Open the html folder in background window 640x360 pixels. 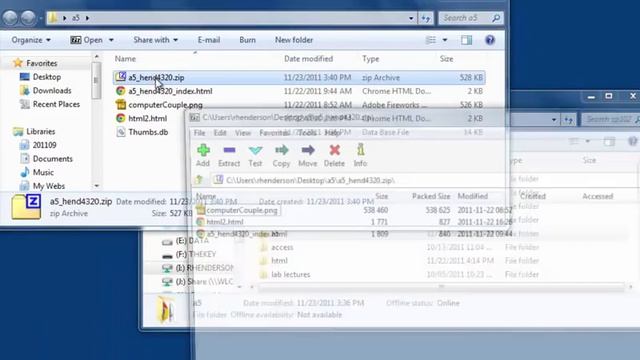point(279,261)
